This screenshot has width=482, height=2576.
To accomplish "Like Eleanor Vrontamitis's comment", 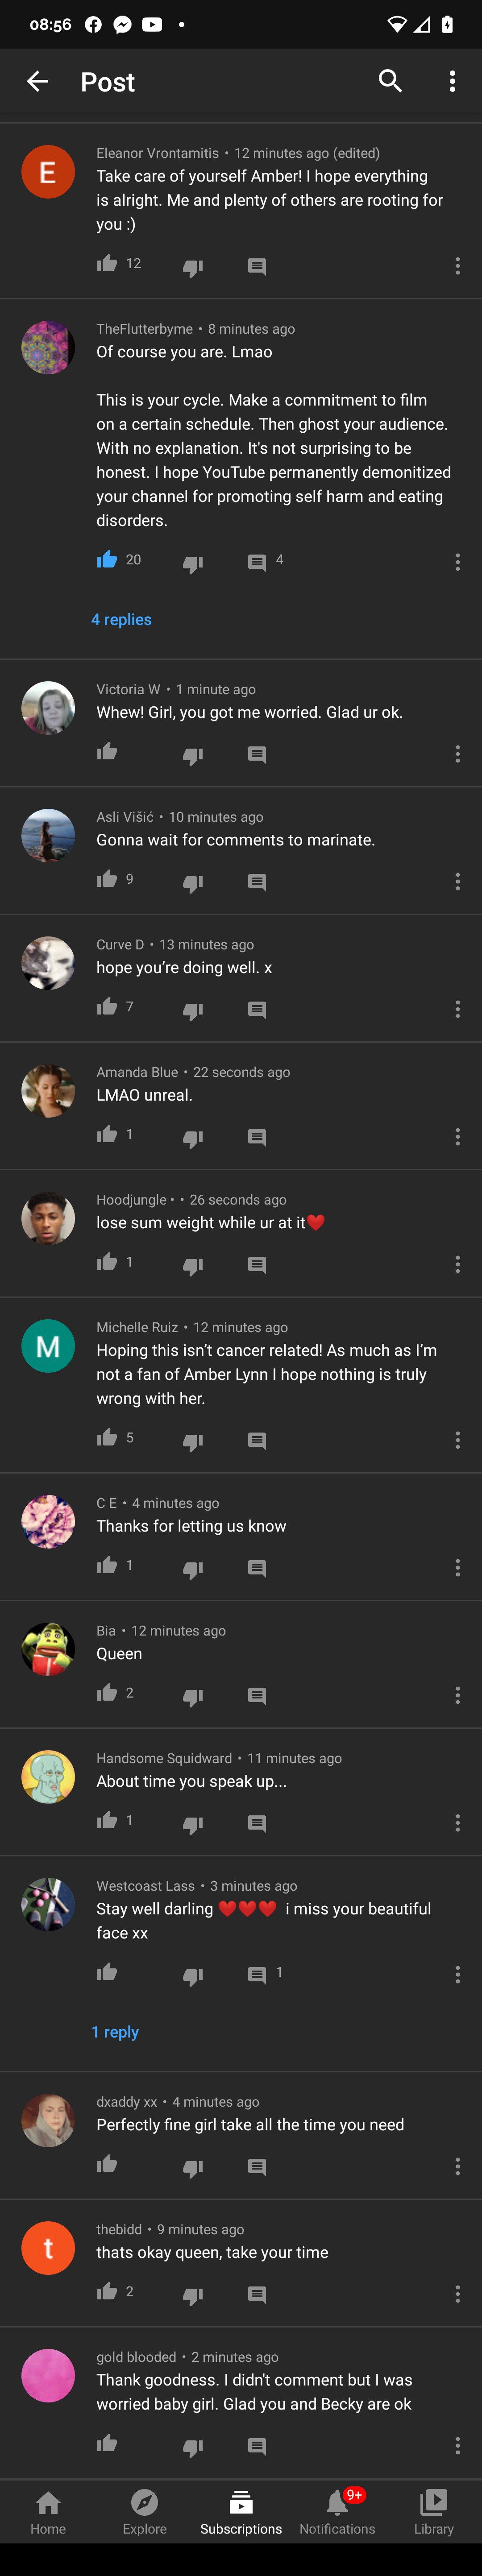I will click(x=107, y=264).
